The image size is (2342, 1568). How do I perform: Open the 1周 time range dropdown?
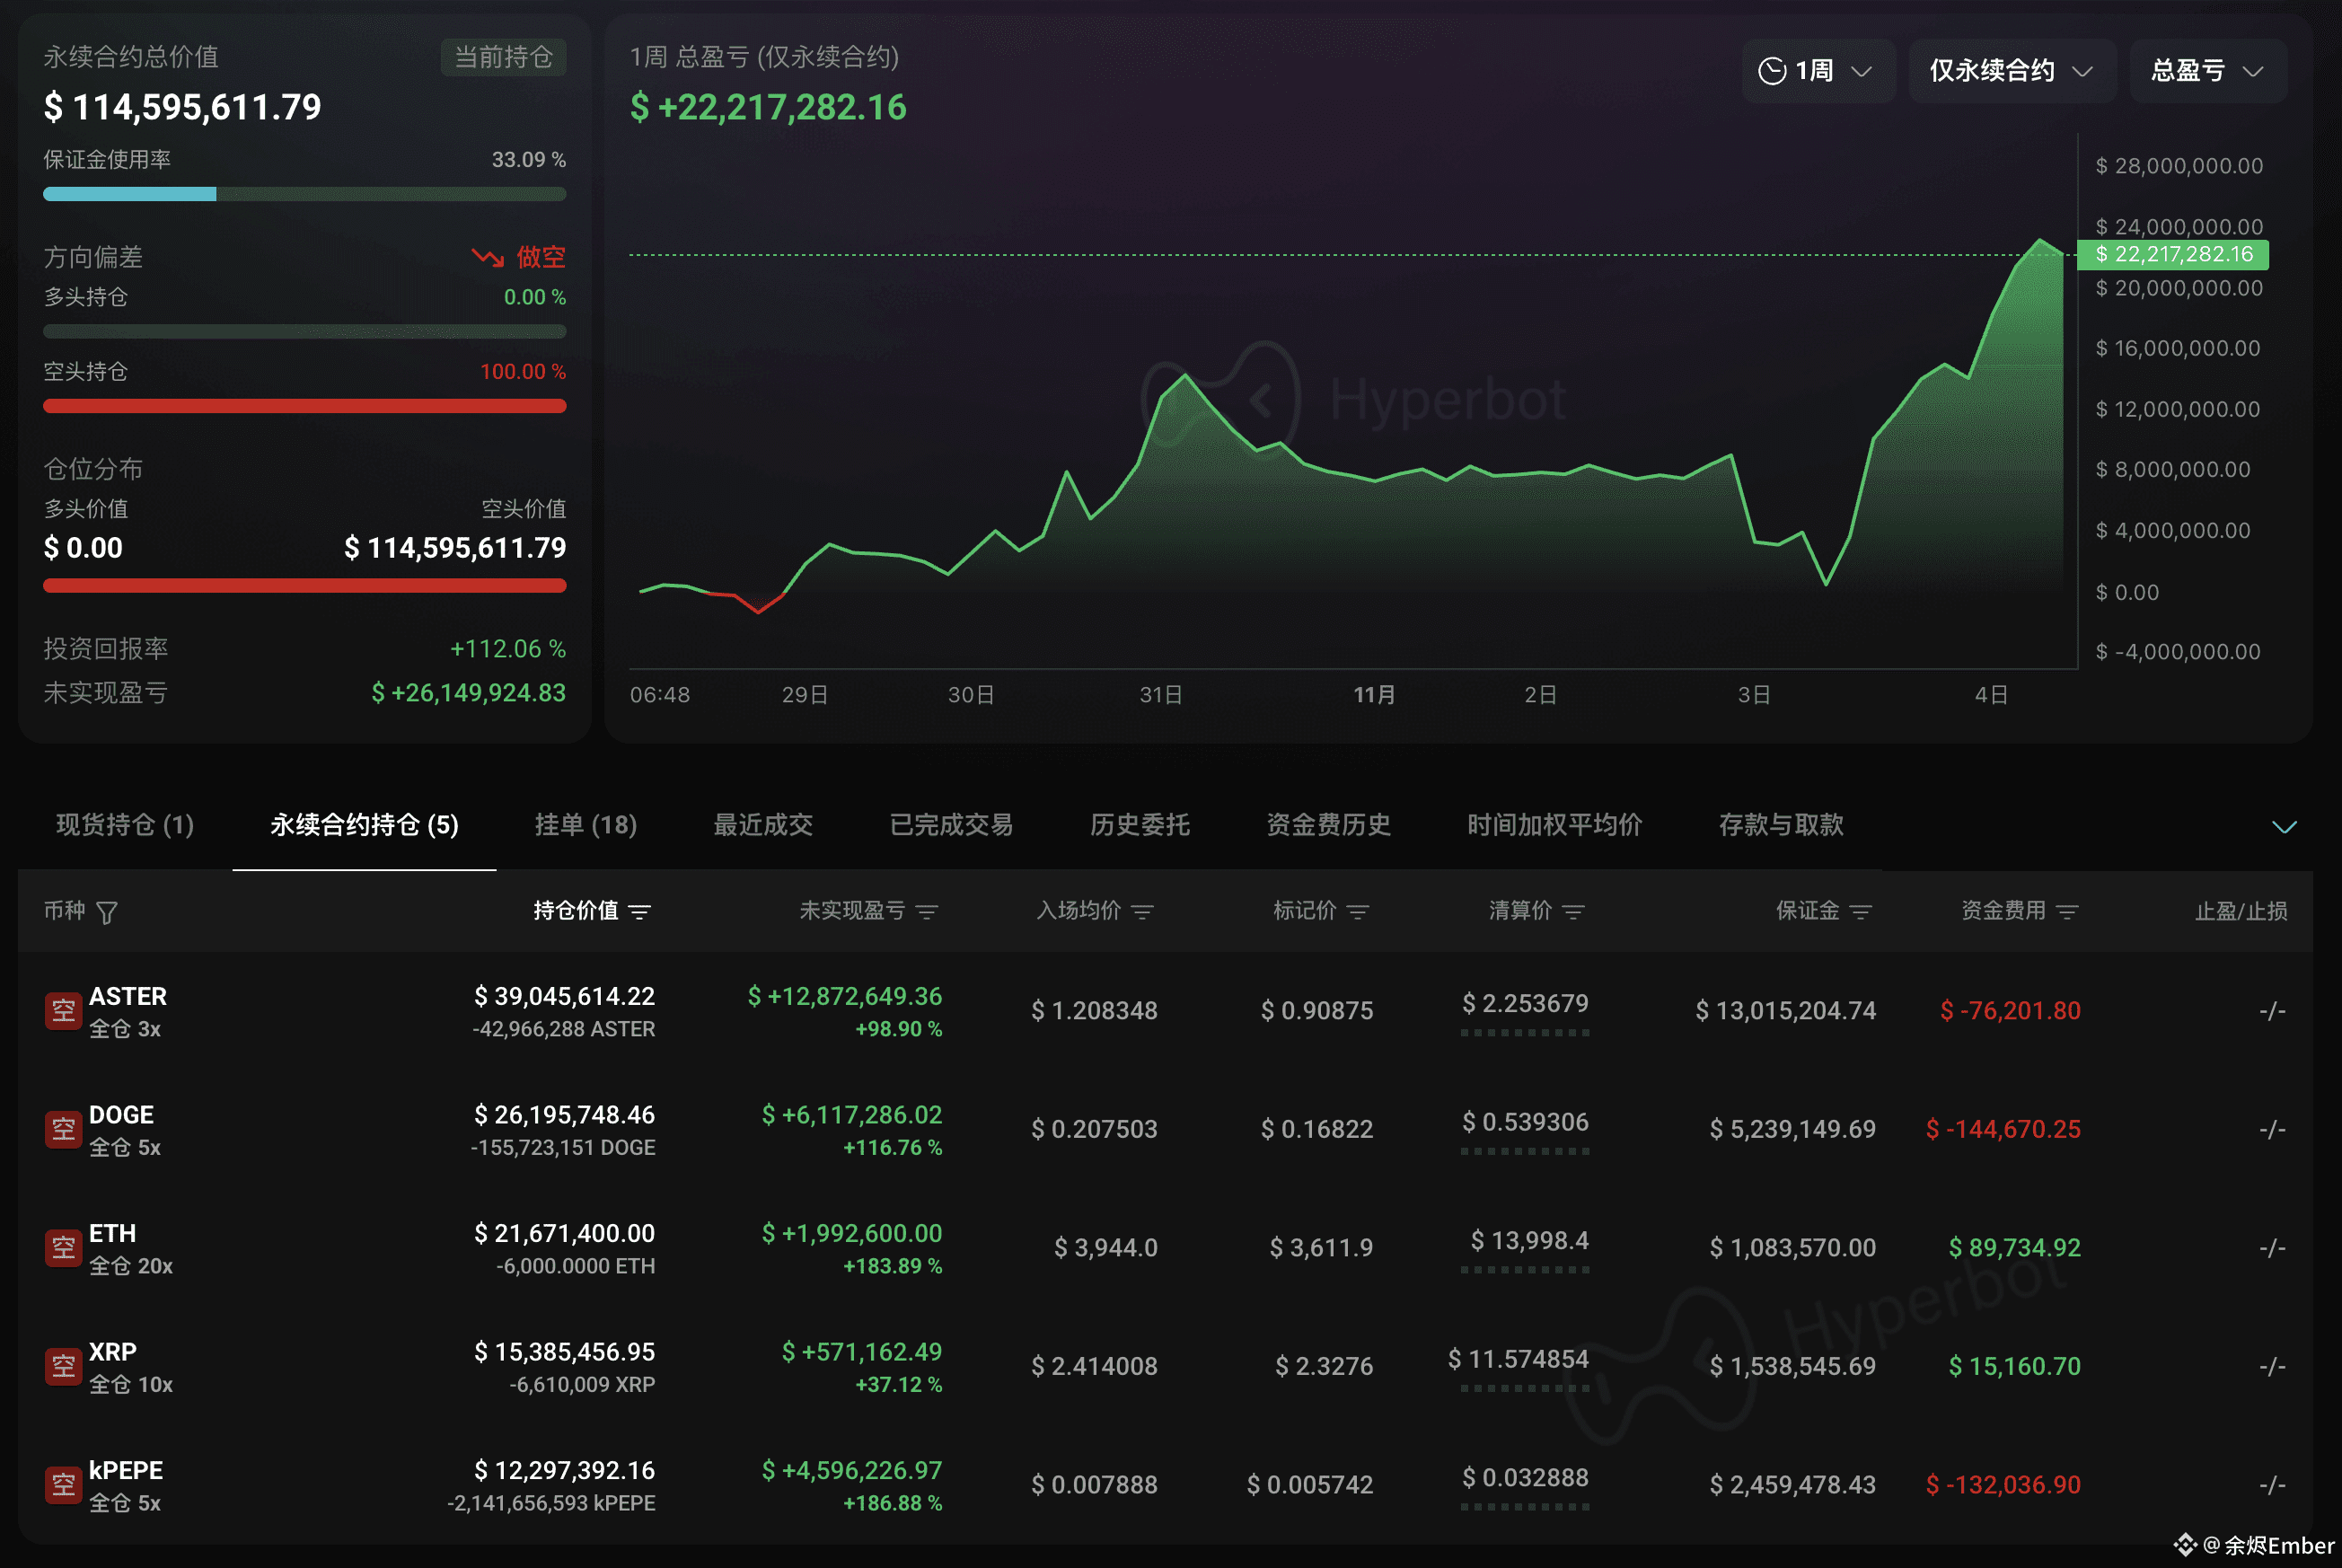tap(1816, 71)
